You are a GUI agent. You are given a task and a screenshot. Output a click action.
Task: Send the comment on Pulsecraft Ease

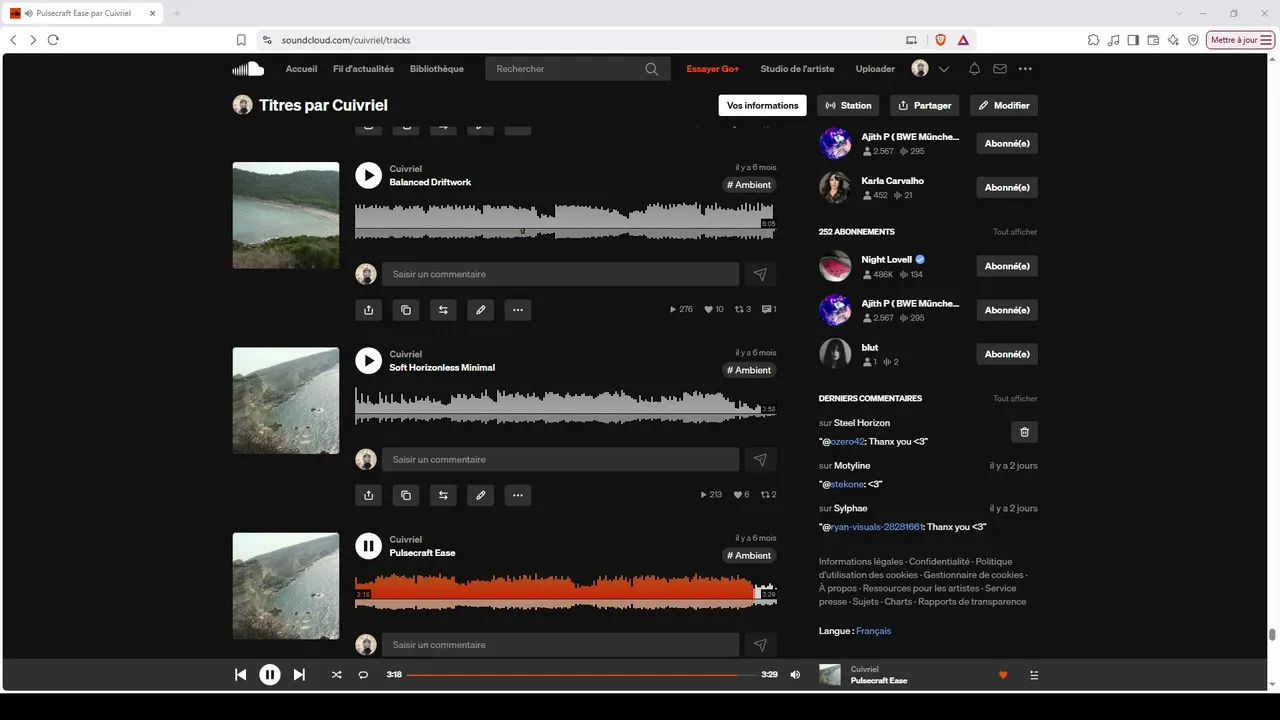pyautogui.click(x=760, y=645)
